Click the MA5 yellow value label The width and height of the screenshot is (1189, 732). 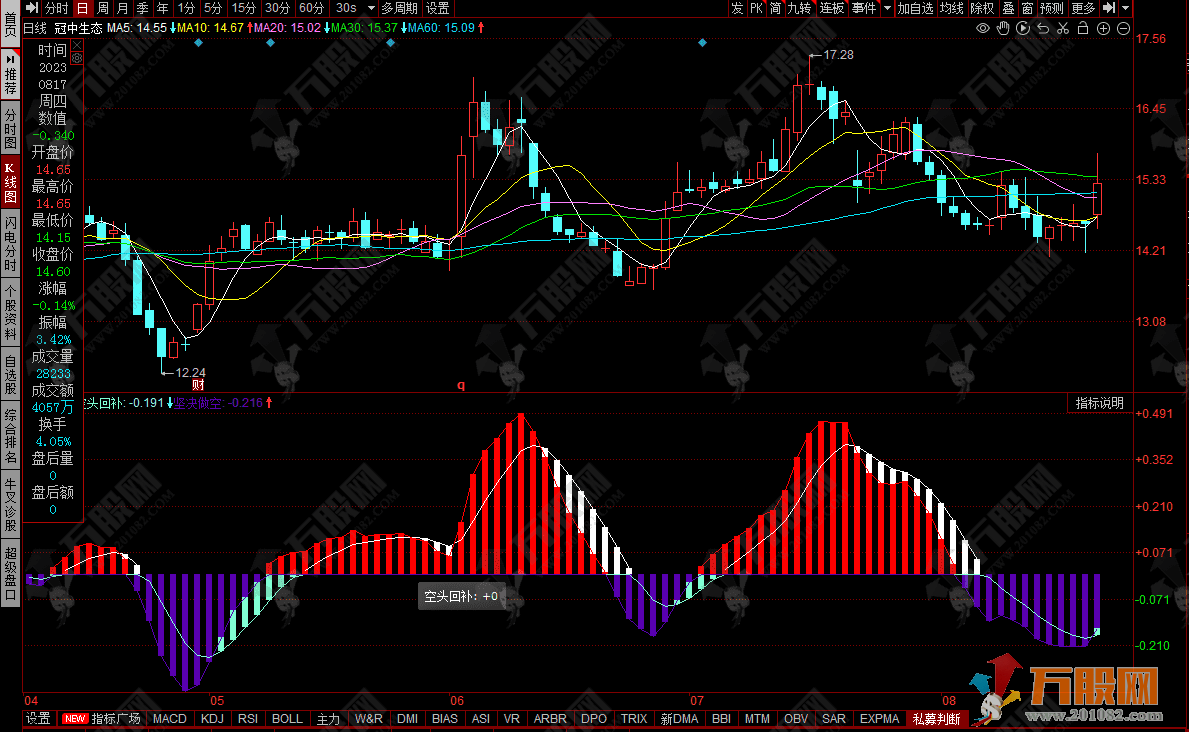[137, 28]
